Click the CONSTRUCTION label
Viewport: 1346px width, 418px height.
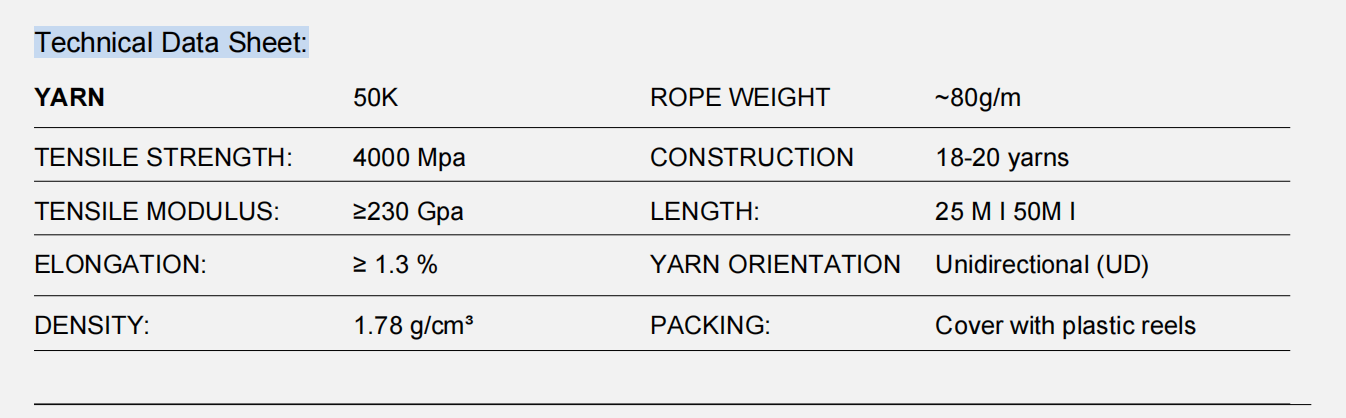[x=751, y=158]
